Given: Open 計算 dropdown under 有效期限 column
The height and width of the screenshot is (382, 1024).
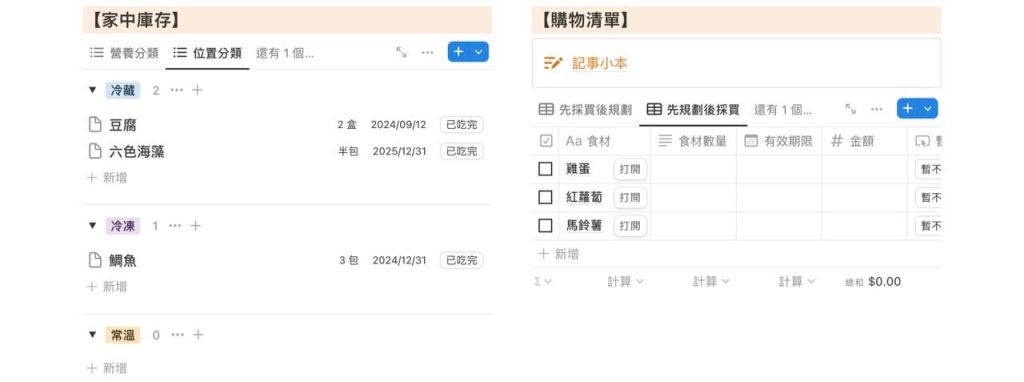Looking at the screenshot, I should [x=797, y=281].
